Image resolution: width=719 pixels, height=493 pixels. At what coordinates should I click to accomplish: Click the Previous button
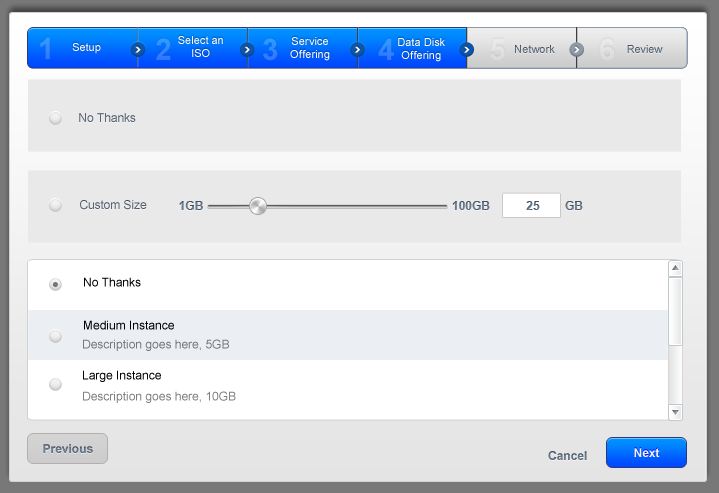[67, 449]
